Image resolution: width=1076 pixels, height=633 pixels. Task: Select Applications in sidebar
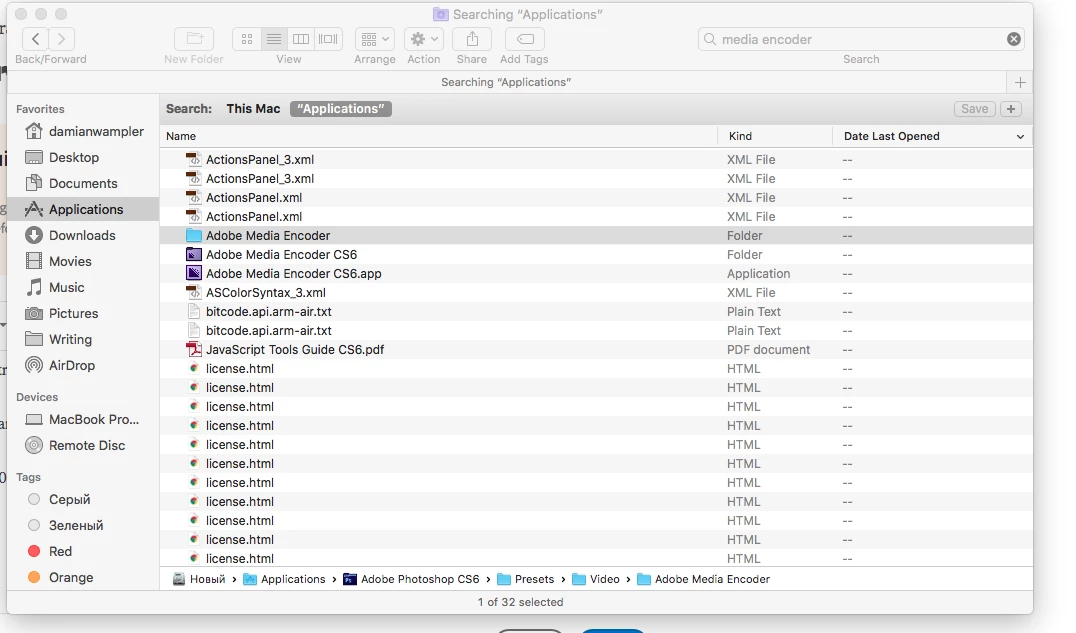83,209
